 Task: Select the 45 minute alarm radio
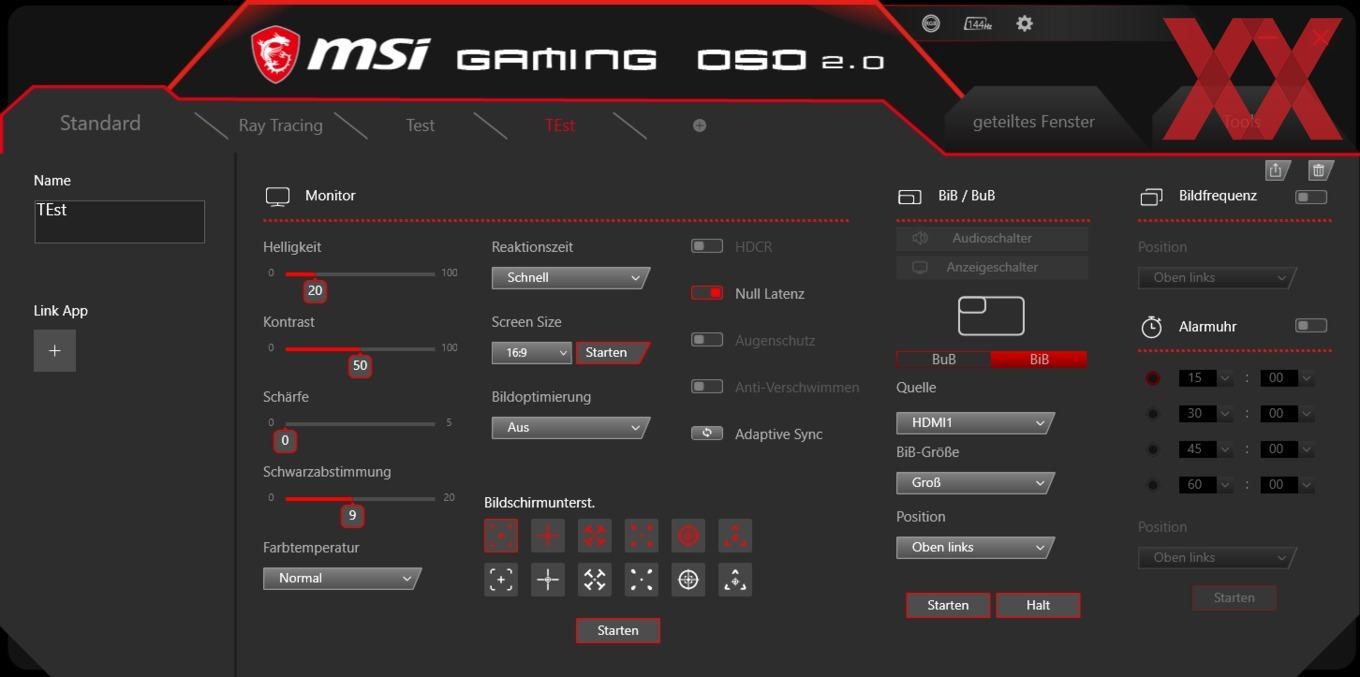[x=1153, y=449]
